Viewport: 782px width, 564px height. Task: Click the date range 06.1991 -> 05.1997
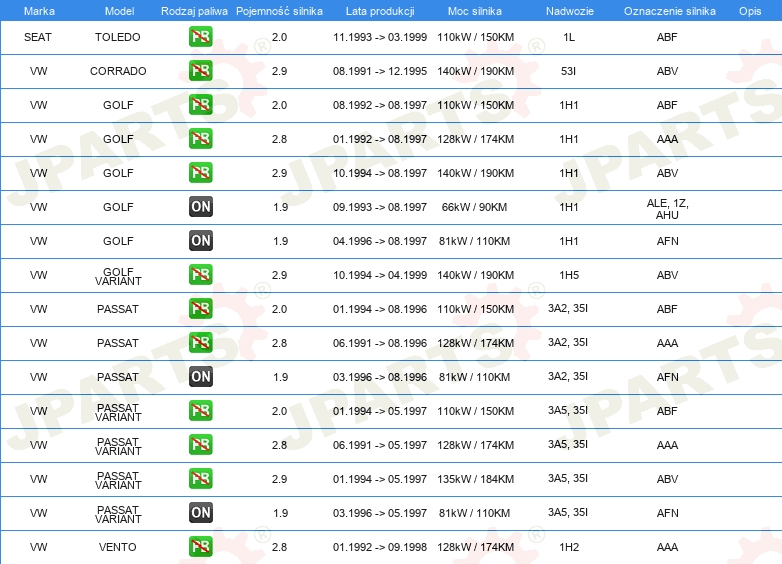point(380,445)
